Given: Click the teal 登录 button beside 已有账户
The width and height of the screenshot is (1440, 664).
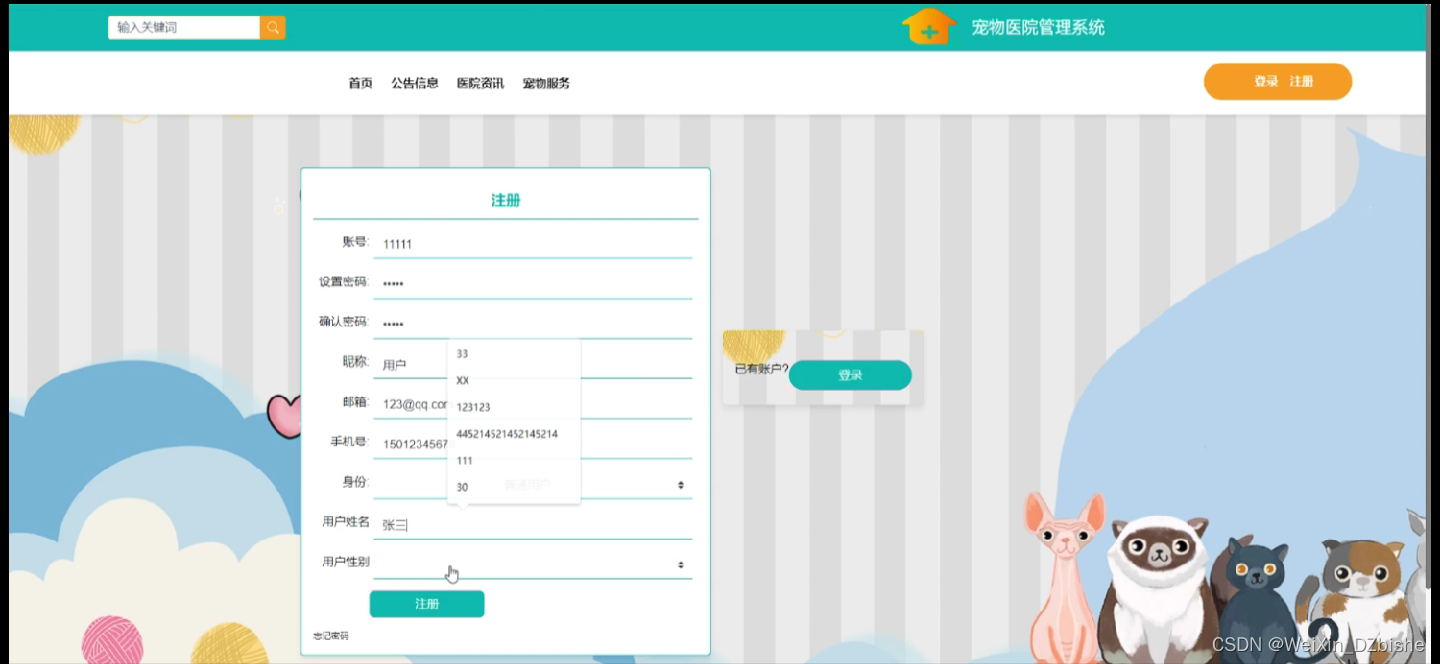Looking at the screenshot, I should pos(850,375).
